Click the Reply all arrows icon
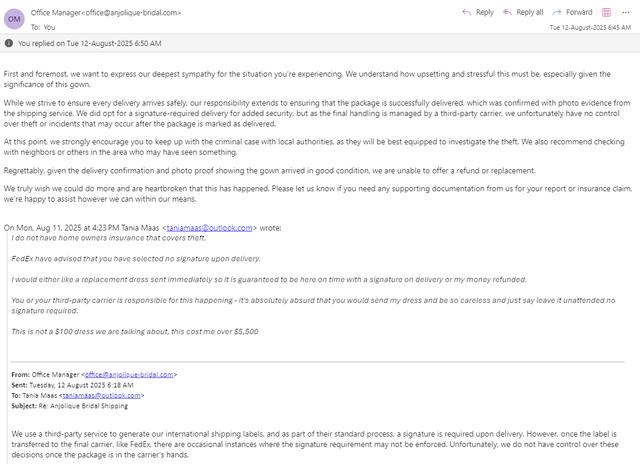 pos(507,12)
